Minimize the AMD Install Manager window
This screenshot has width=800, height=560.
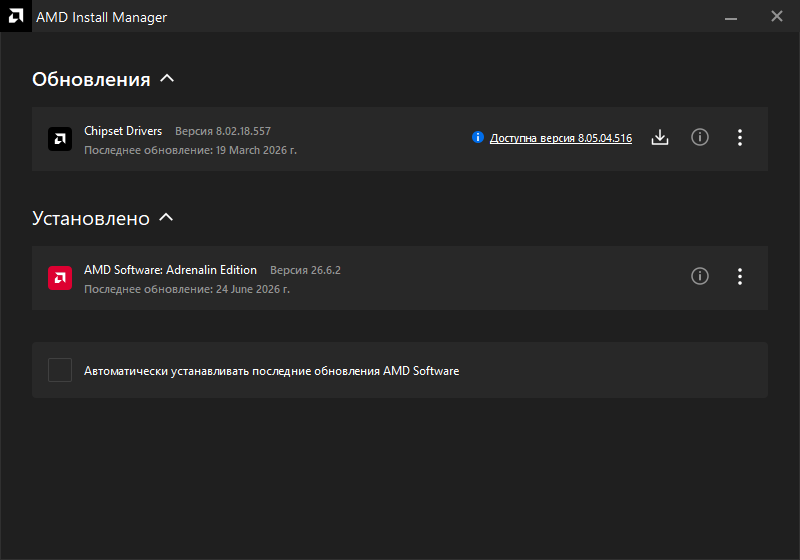tap(731, 17)
